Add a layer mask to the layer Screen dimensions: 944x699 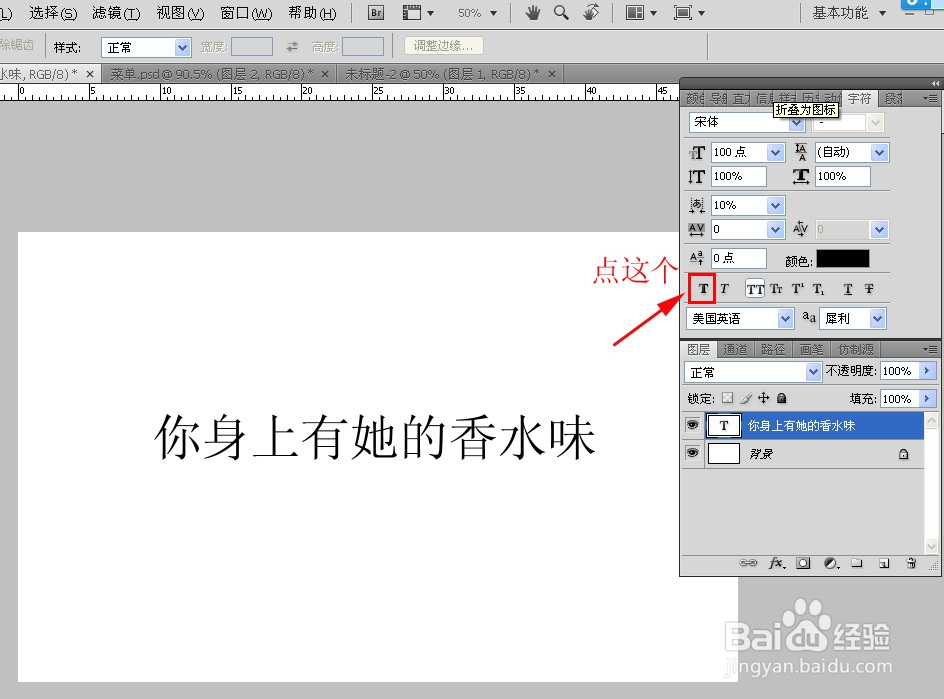tap(802, 563)
